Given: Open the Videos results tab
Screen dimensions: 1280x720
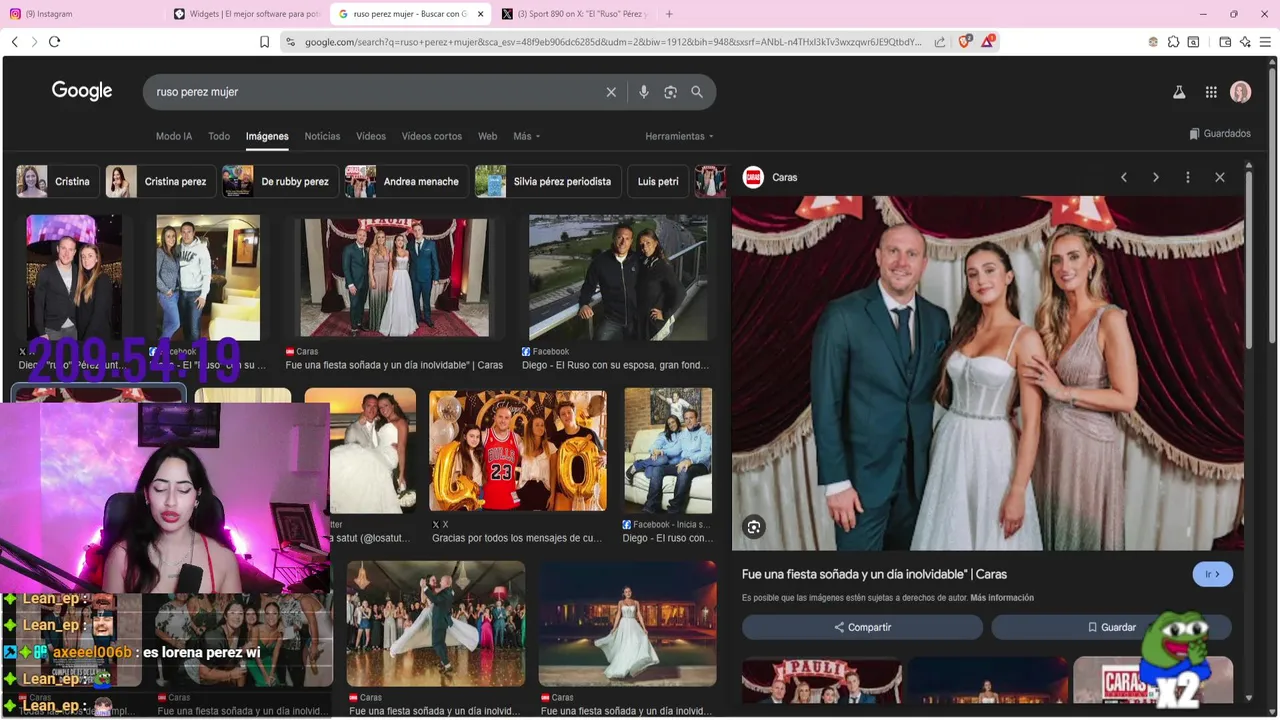Looking at the screenshot, I should tap(371, 136).
